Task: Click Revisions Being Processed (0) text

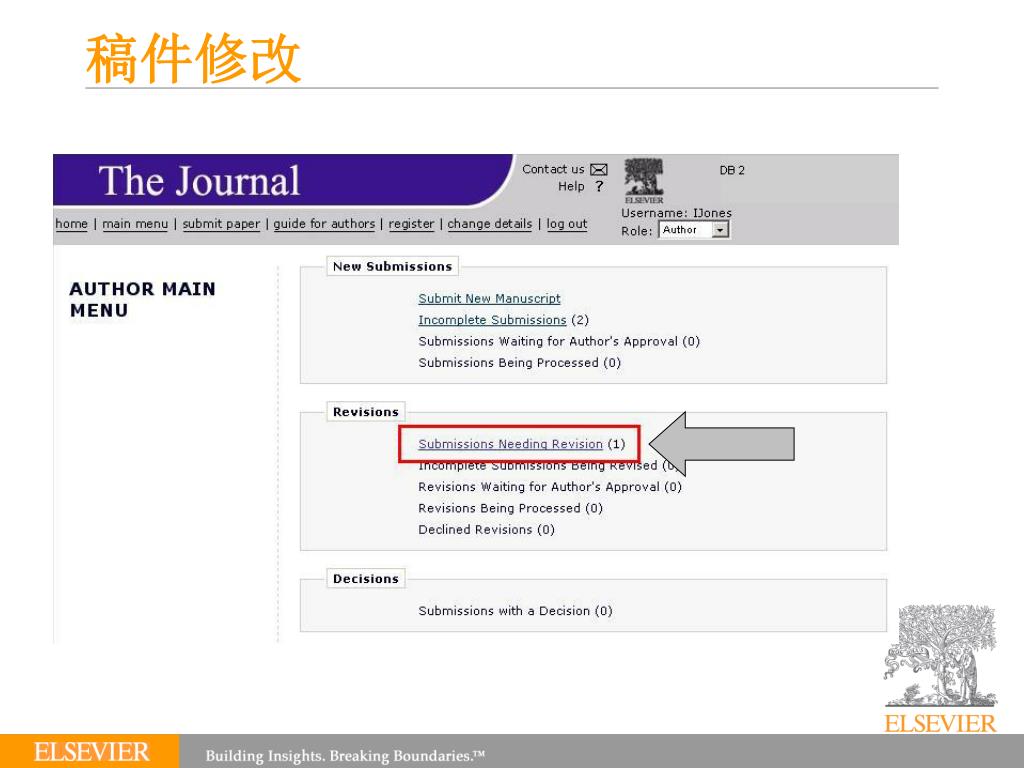Action: 510,508
